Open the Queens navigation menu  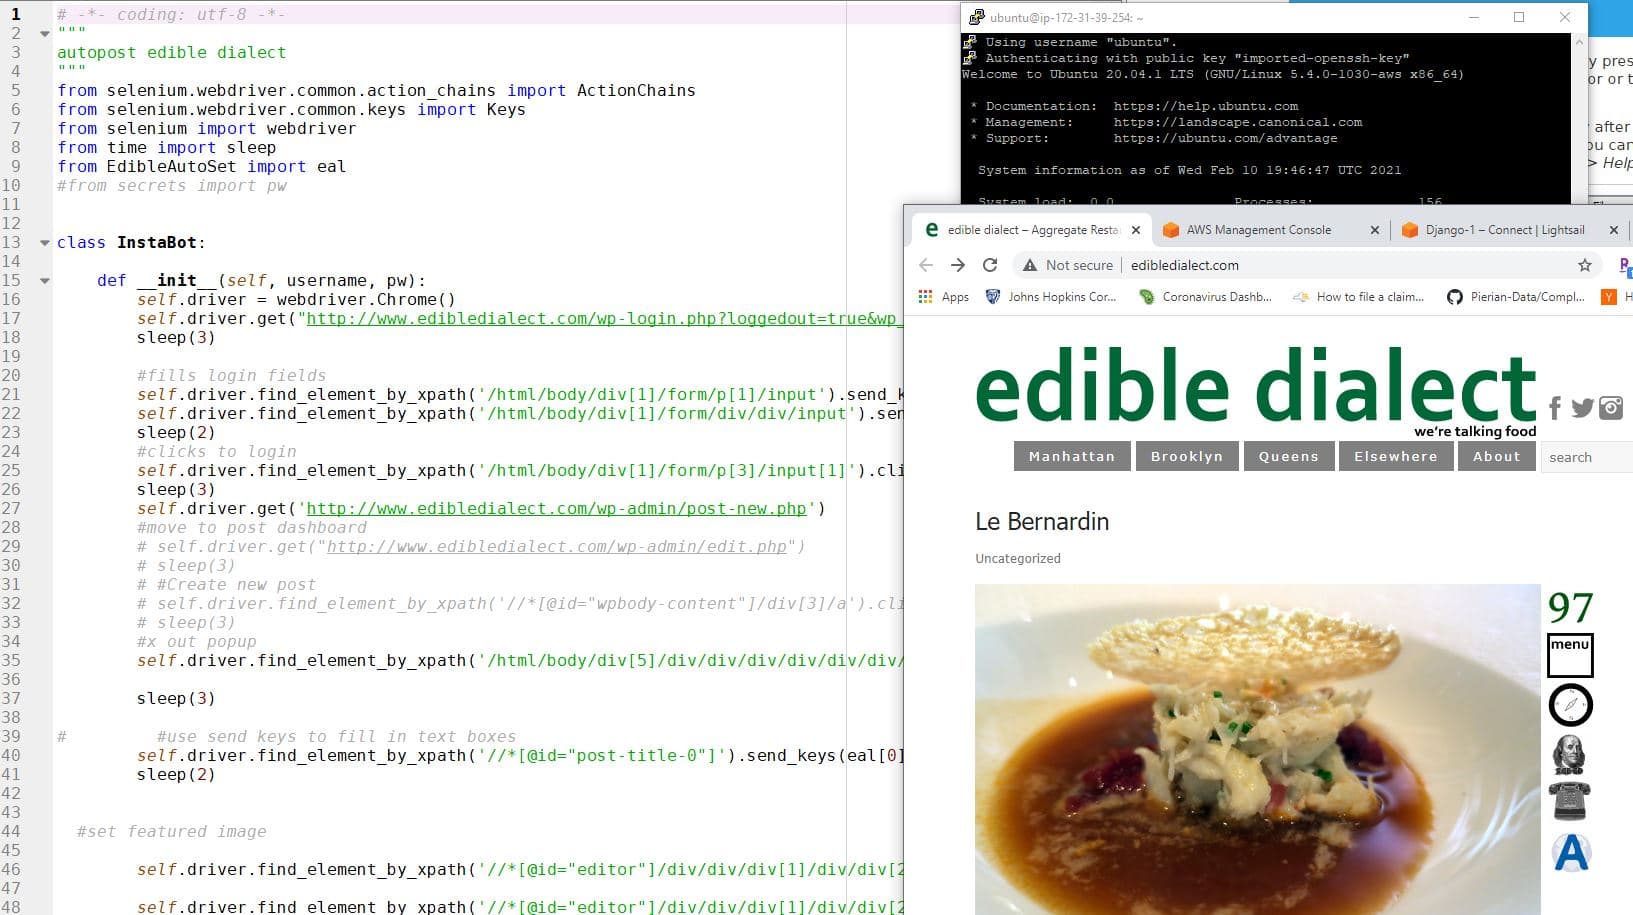(x=1289, y=456)
